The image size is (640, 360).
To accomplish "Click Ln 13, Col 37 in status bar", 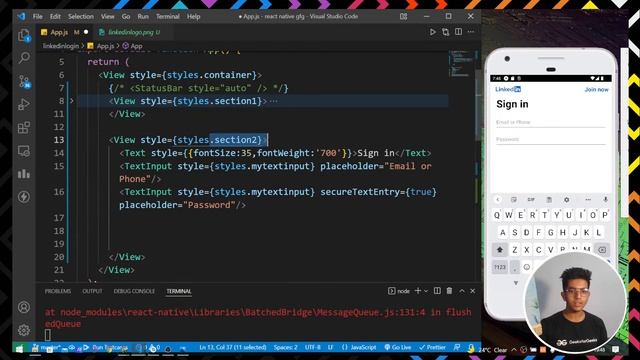I will [233, 347].
